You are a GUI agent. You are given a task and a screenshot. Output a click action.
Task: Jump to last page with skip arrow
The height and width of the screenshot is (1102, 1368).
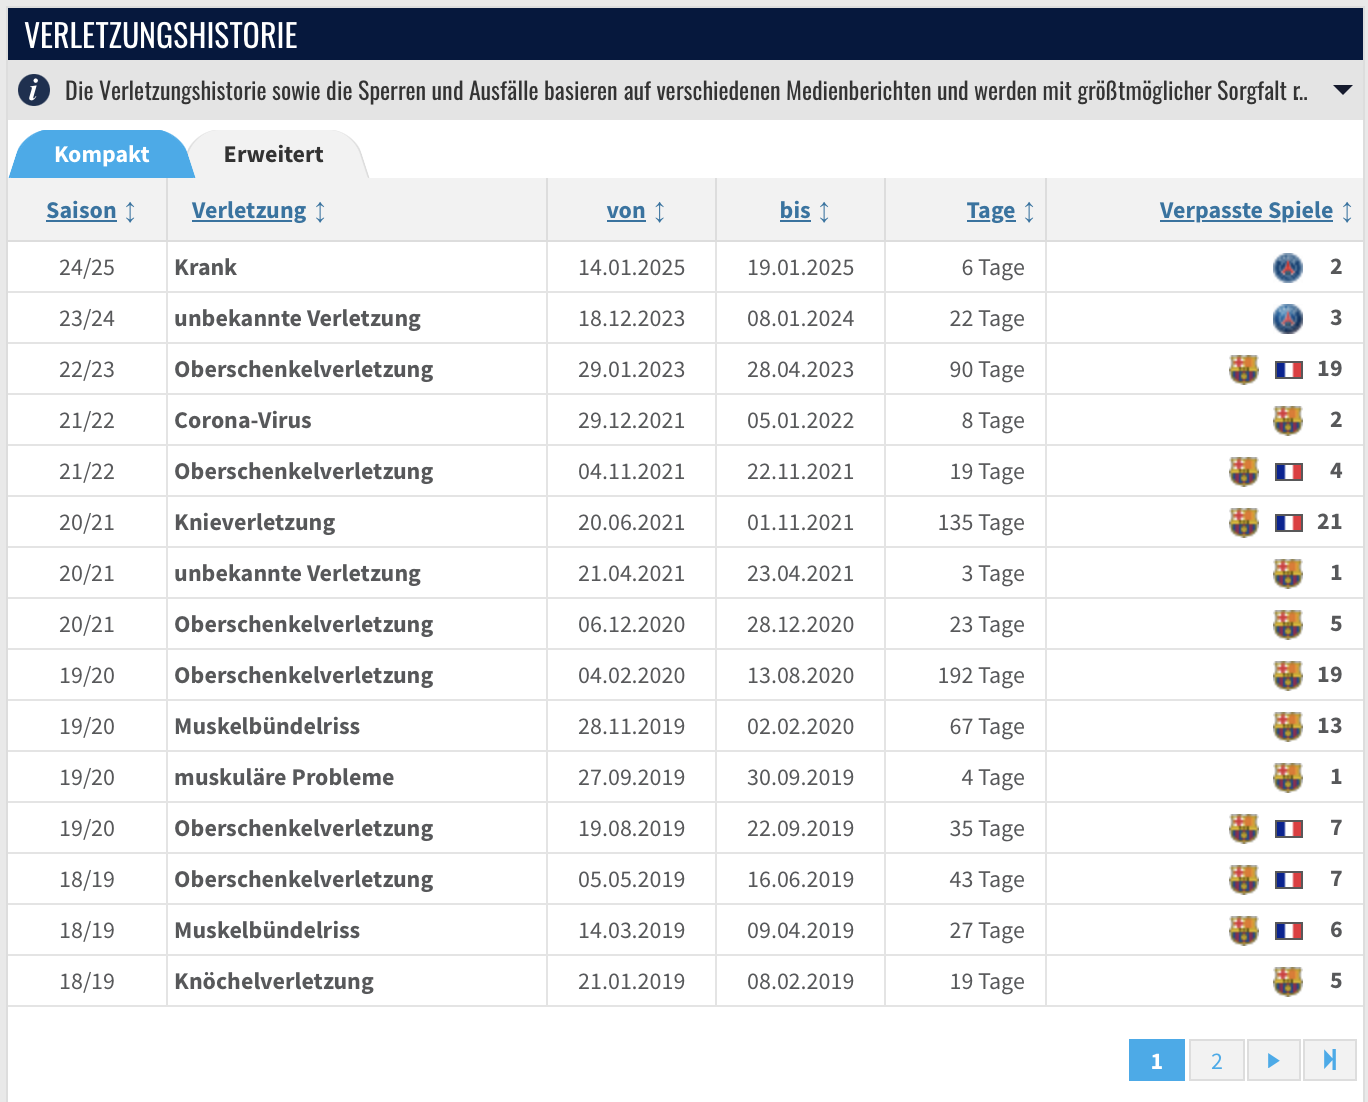(1329, 1060)
